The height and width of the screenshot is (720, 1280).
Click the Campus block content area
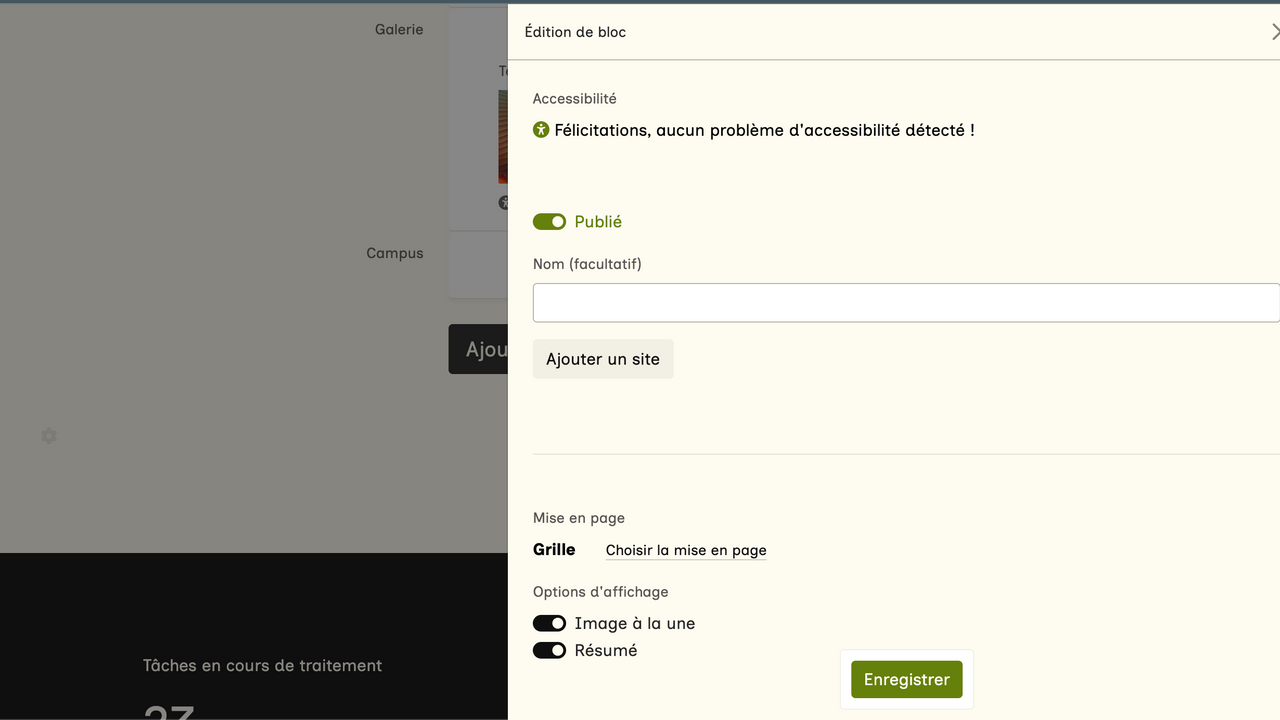479,265
